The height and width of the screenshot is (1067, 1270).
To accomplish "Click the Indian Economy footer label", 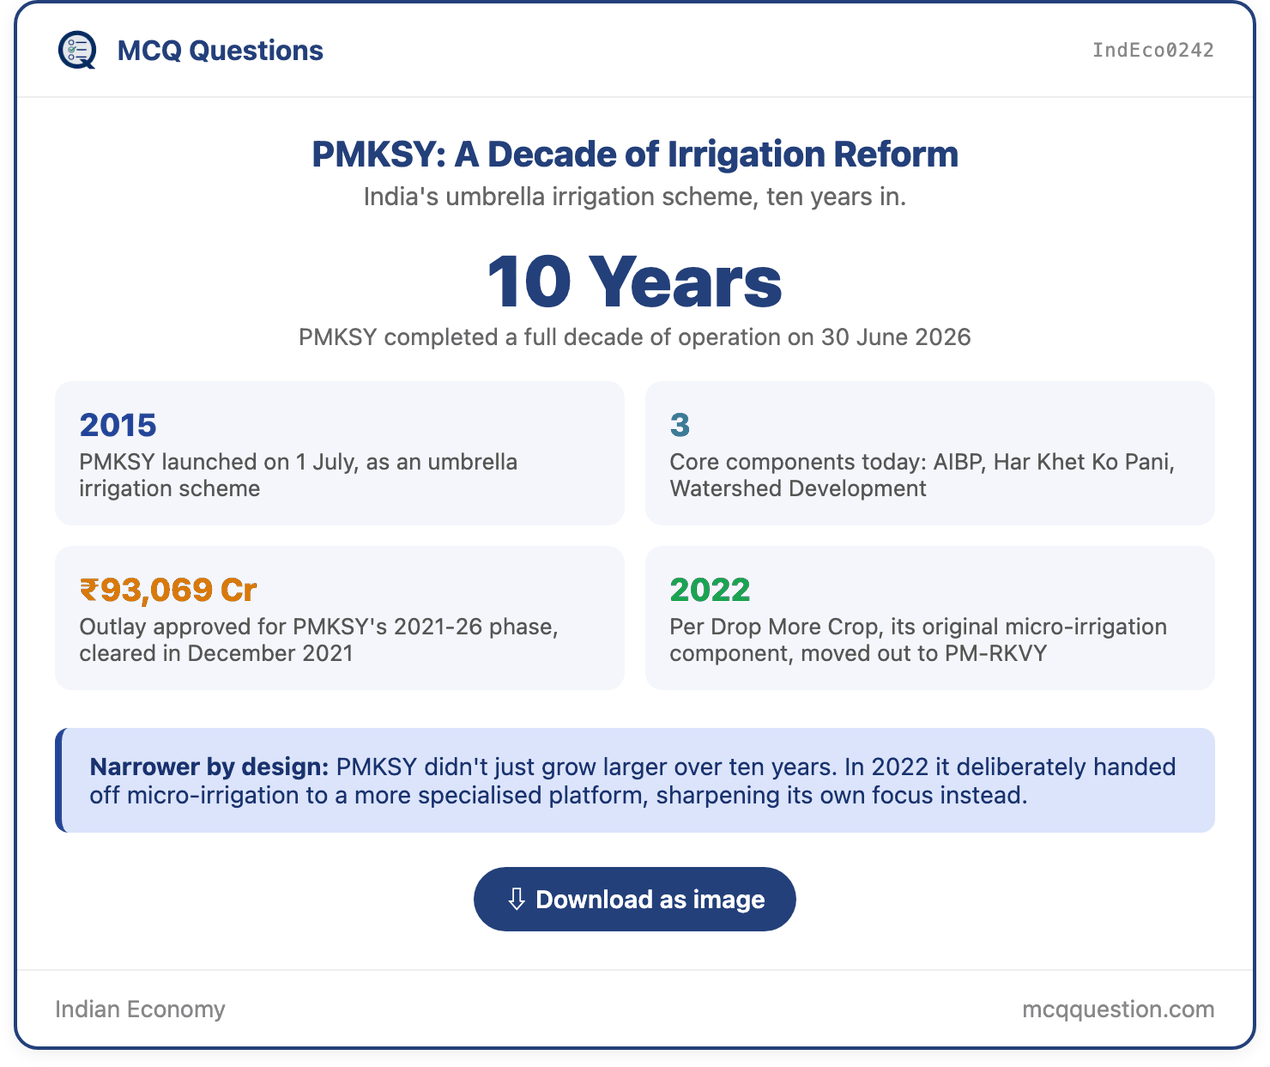I will click(x=140, y=1009).
